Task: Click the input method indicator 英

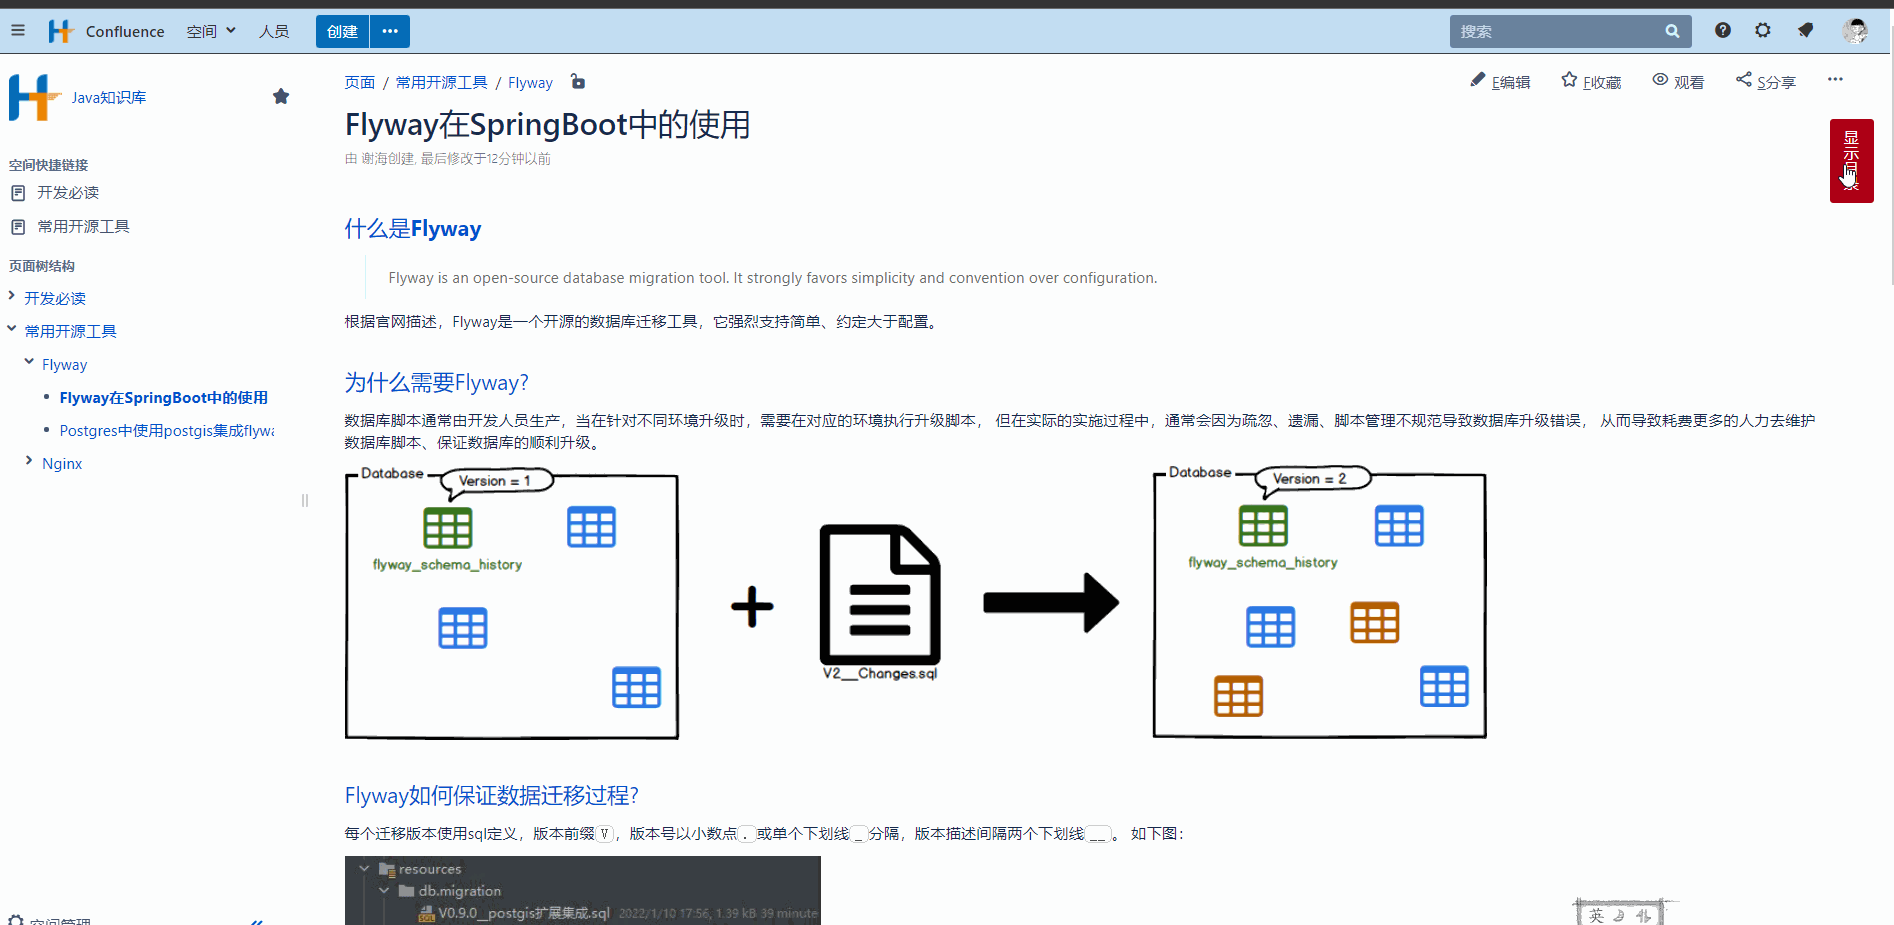Action: click(x=1596, y=915)
